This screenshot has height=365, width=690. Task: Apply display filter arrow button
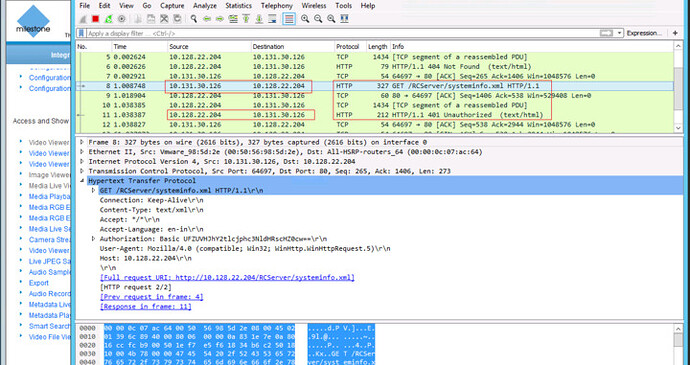point(606,33)
